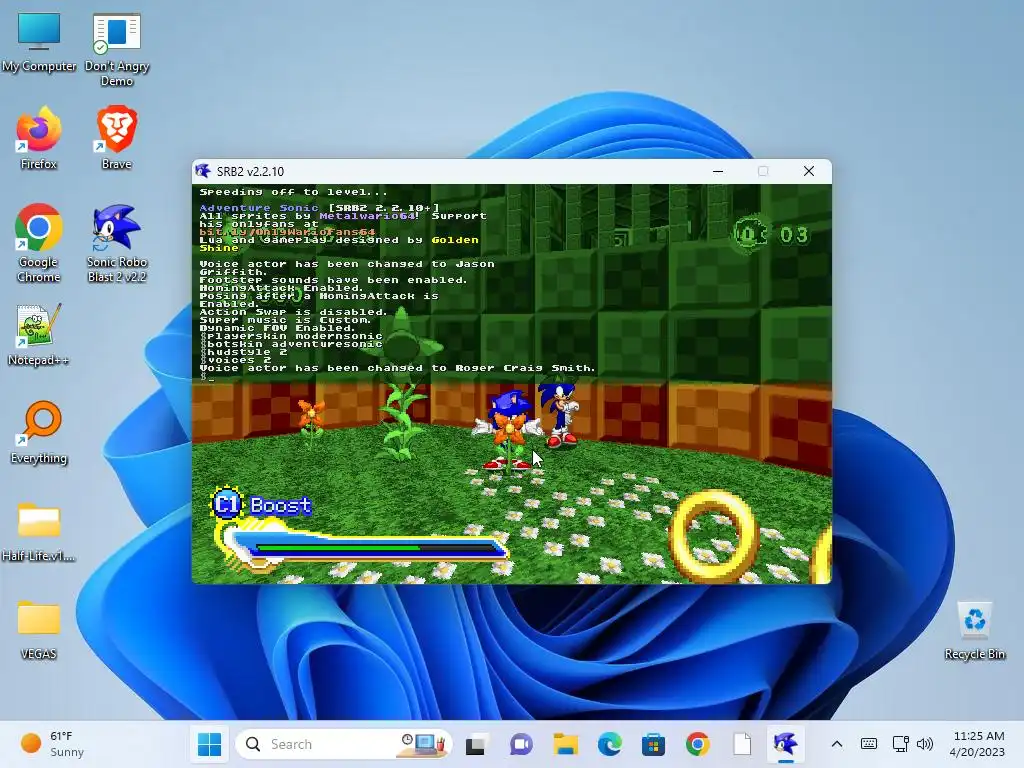The height and width of the screenshot is (768, 1024).
Task: Click the 'voices 2' console line
Action: click(x=239, y=360)
